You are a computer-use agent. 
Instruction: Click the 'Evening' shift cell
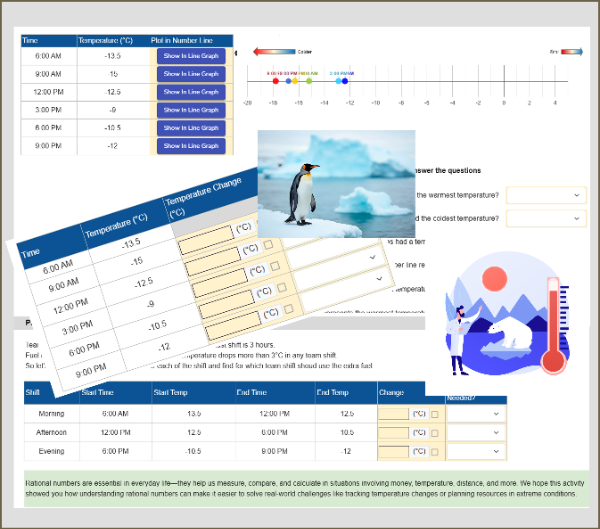(x=52, y=451)
